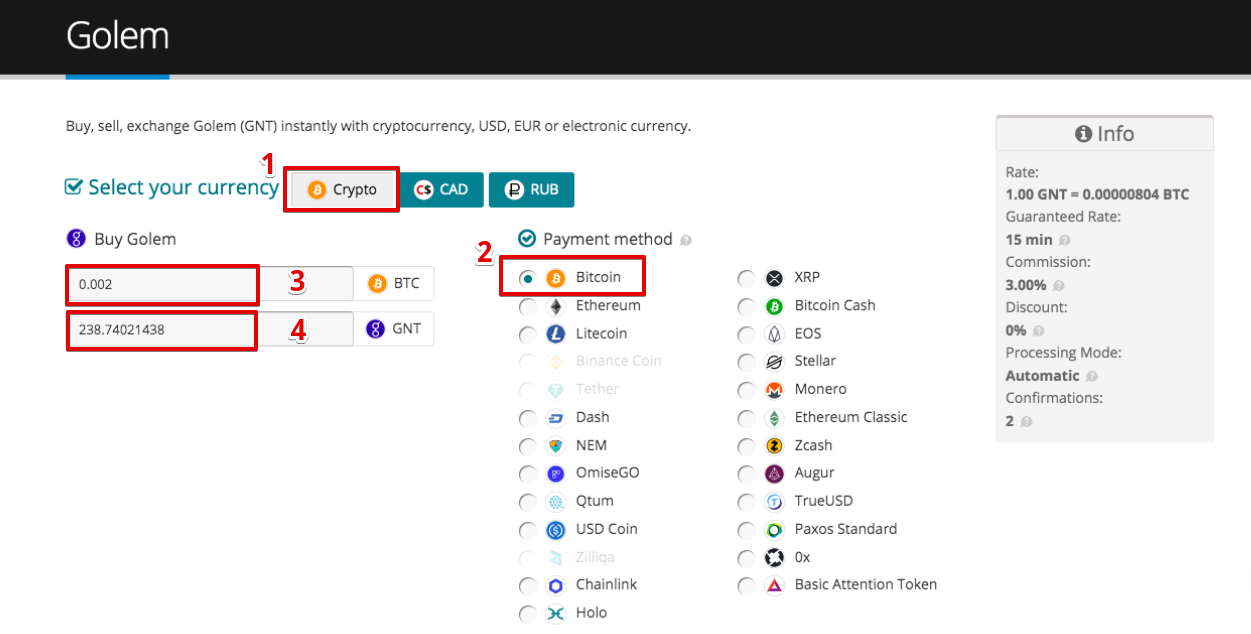This screenshot has width=1251, height=634.
Task: Click the Holo logo icon
Action: 556,614
